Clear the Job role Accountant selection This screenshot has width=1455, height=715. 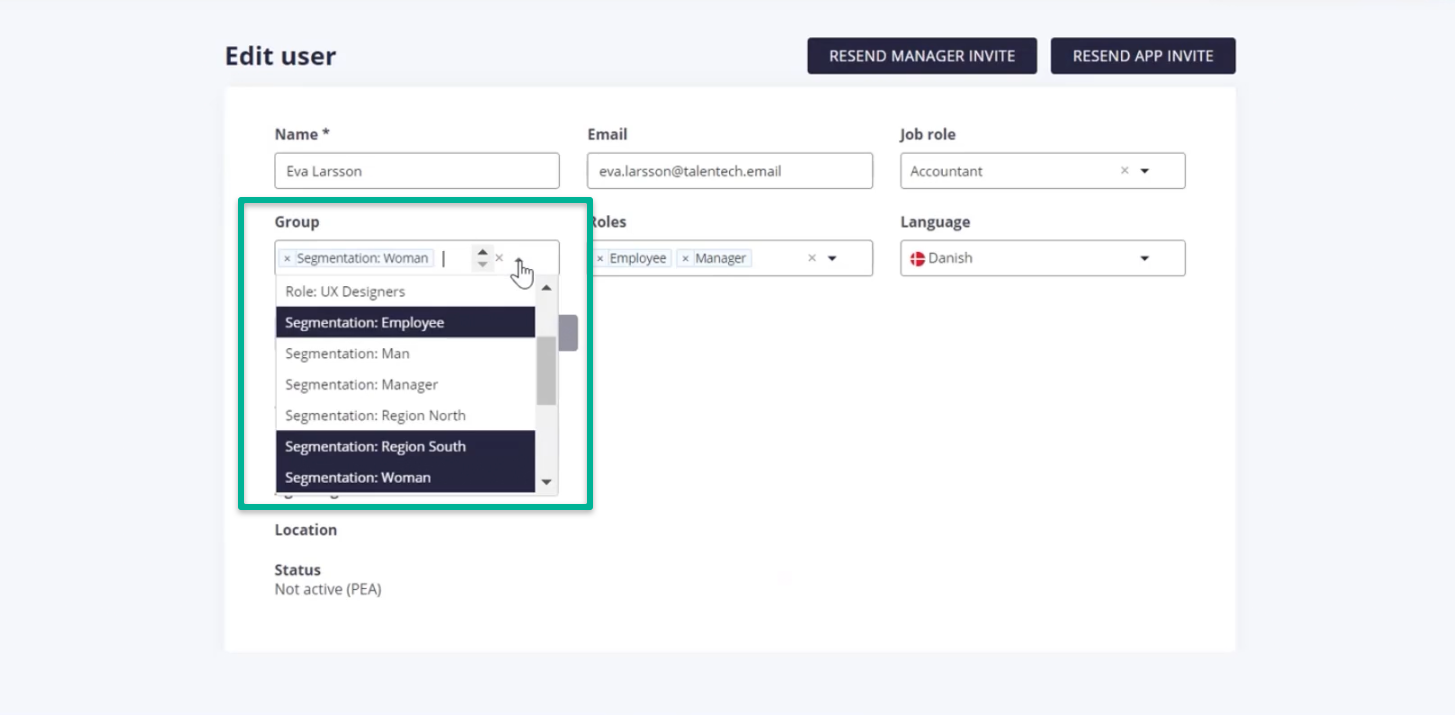[x=1124, y=171]
